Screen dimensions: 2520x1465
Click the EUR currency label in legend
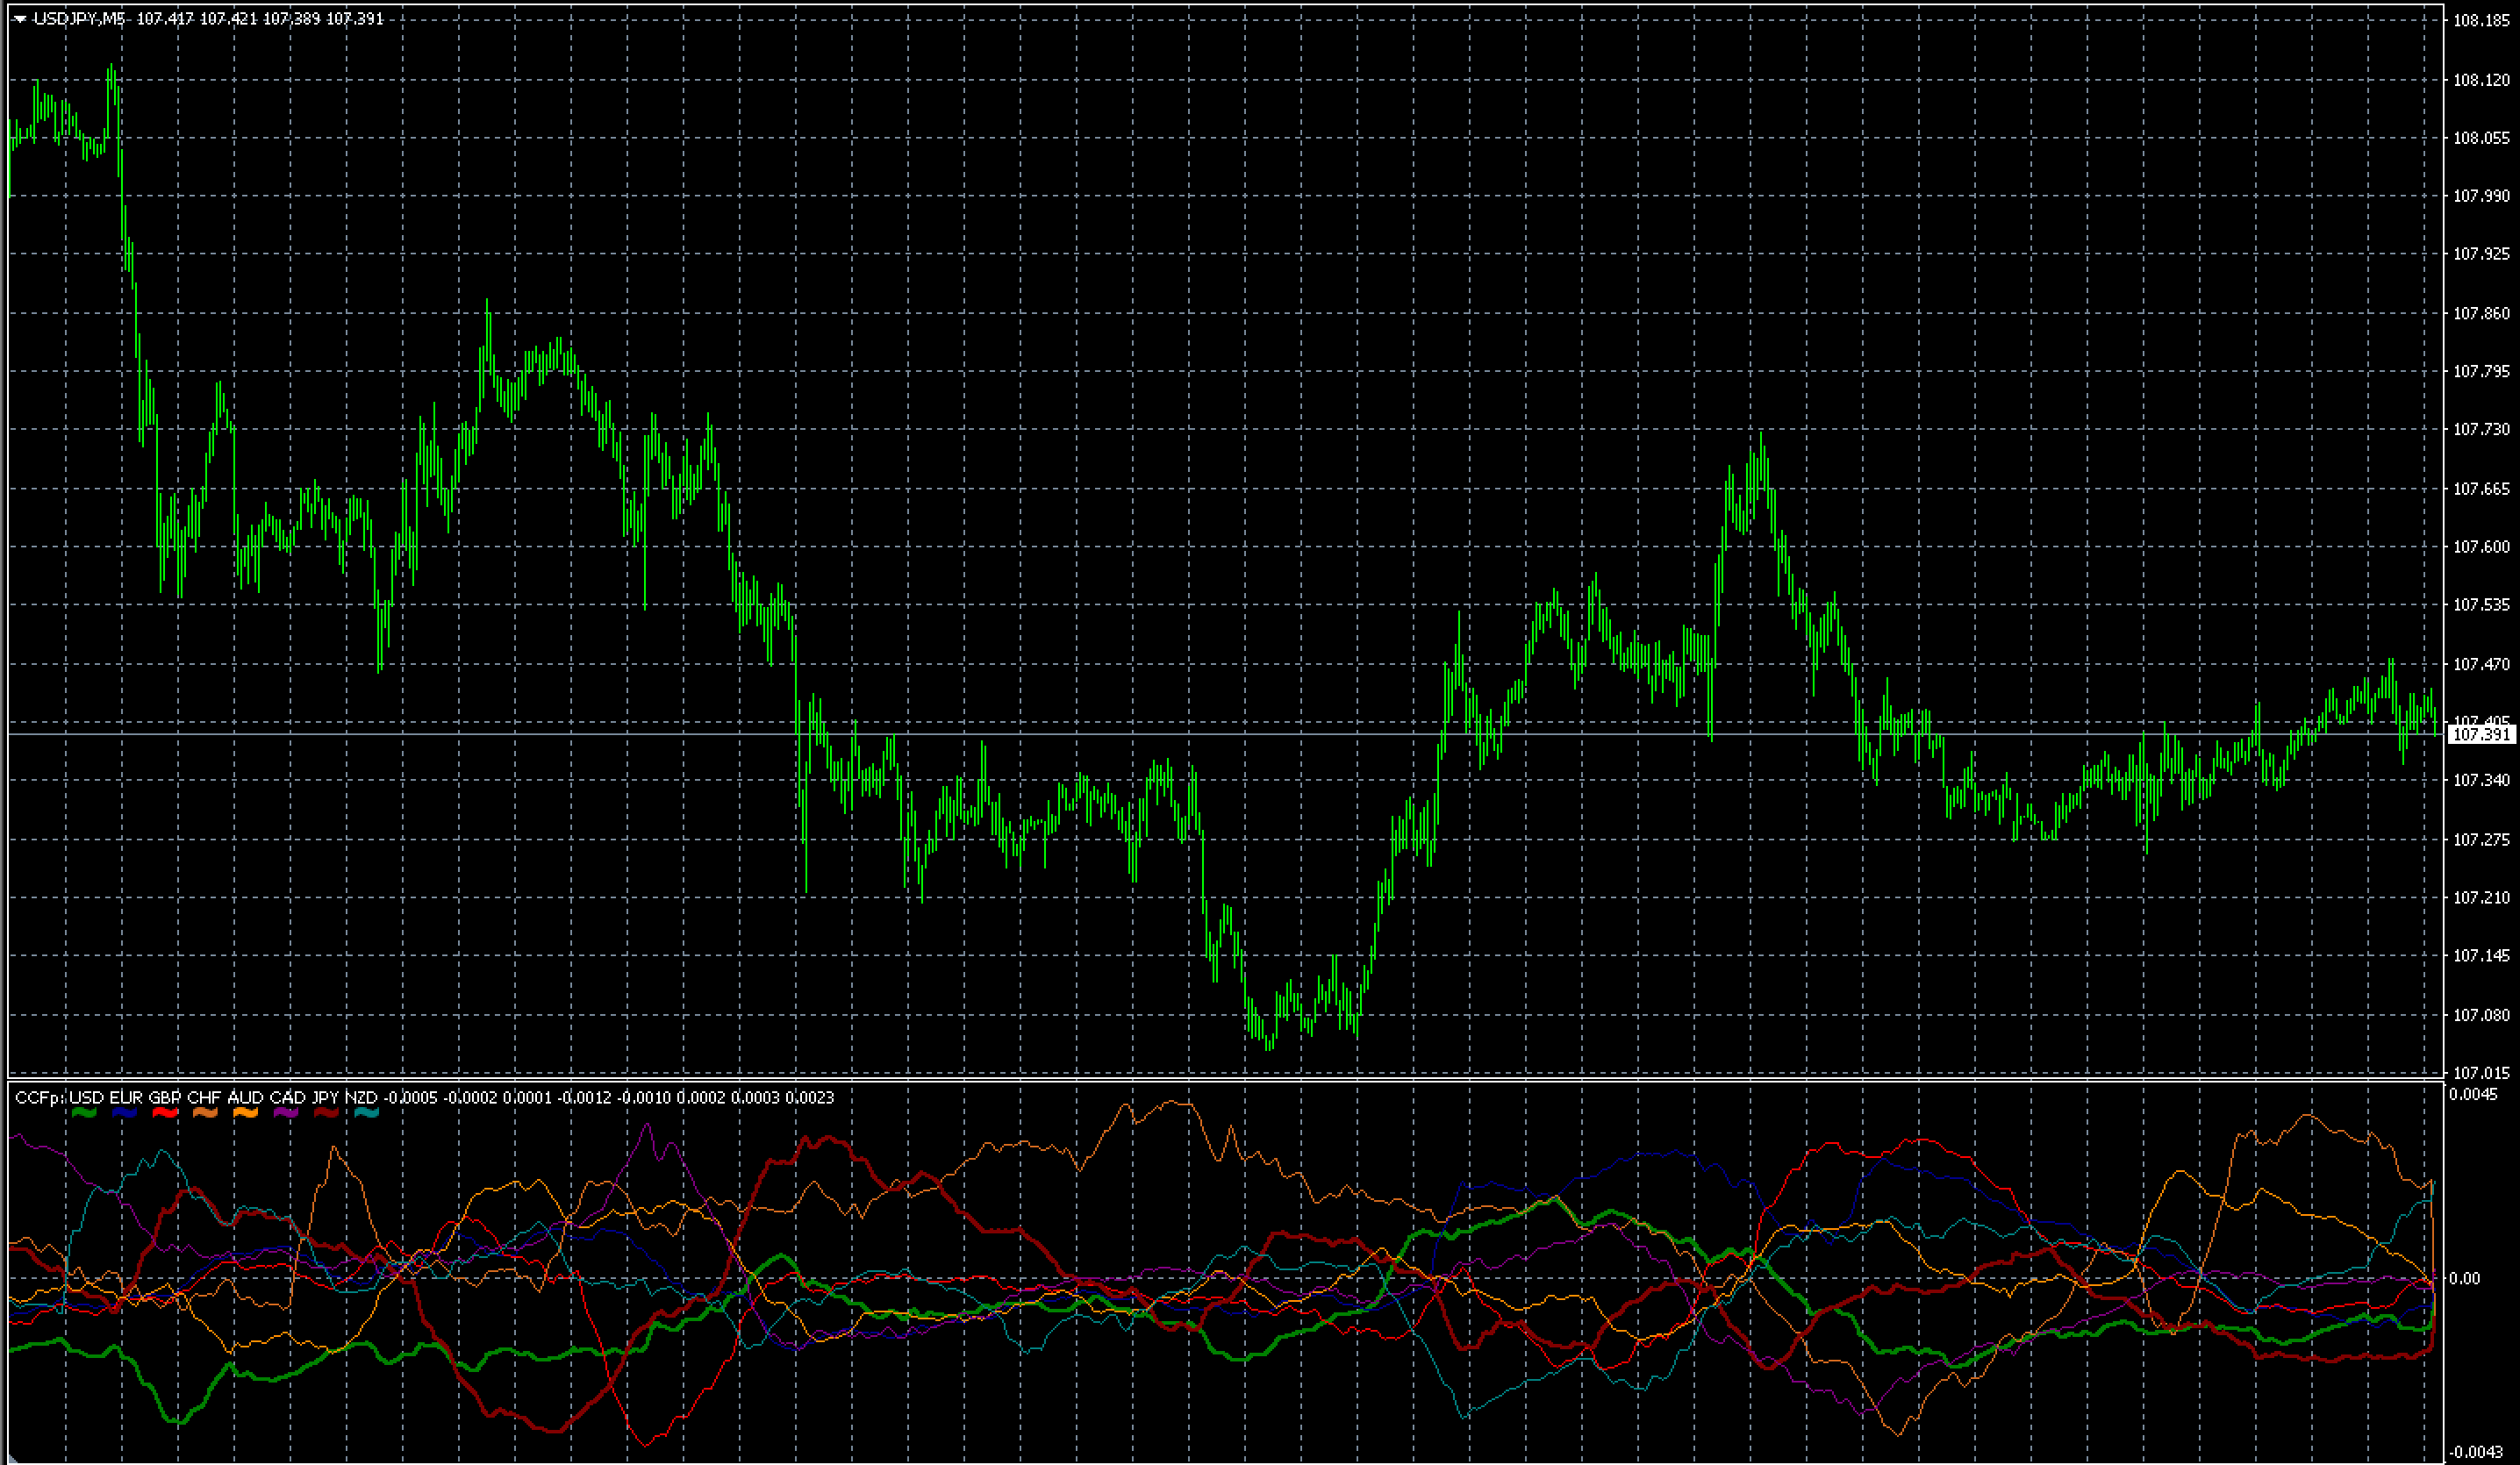(127, 1097)
